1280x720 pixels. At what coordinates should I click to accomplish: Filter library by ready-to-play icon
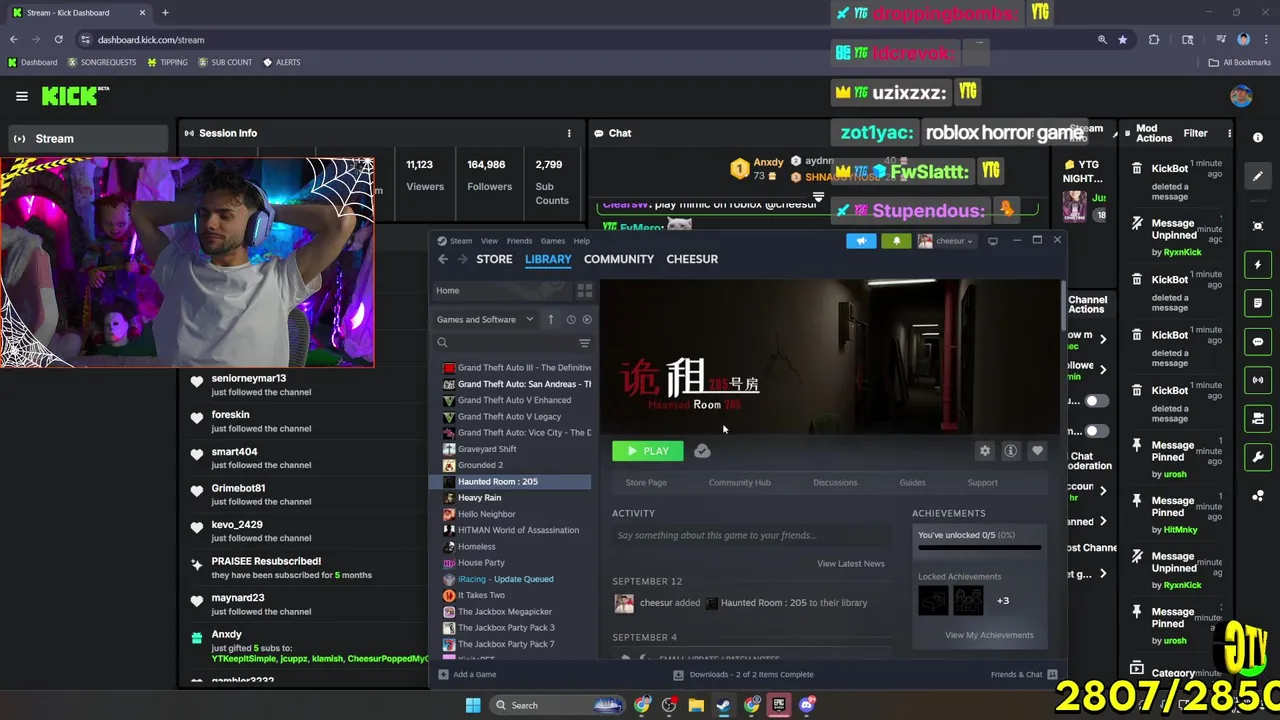[587, 320]
